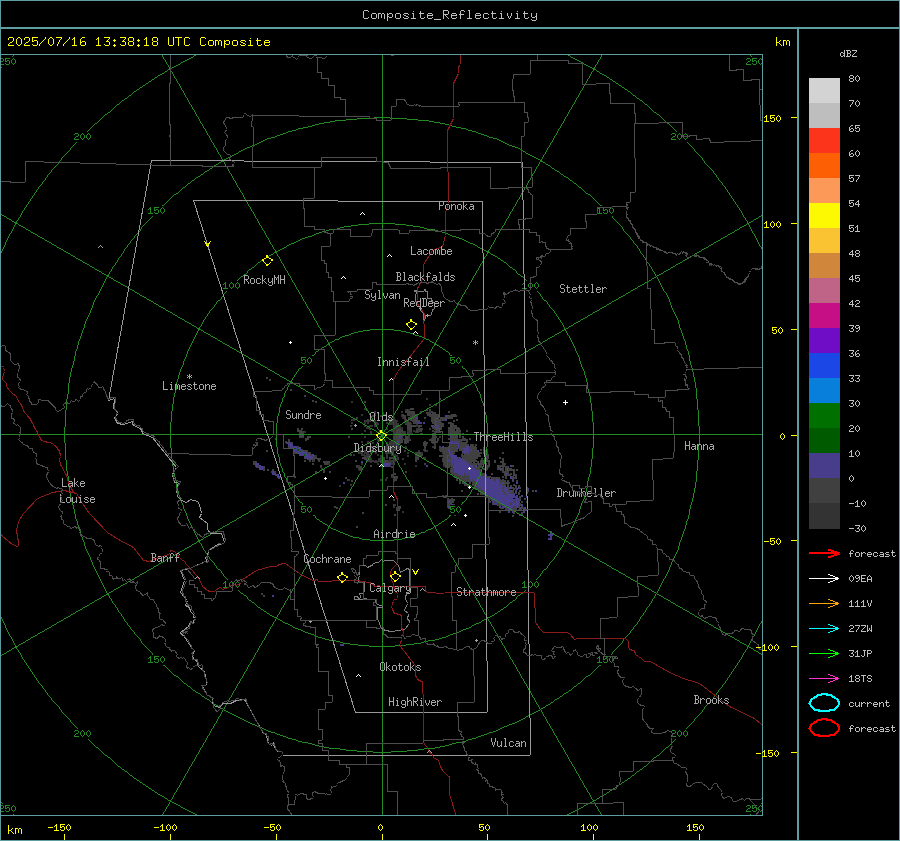Viewport: 900px width, 841px height.
Task: Select the 20 dBZ green color swatch
Action: click(824, 440)
